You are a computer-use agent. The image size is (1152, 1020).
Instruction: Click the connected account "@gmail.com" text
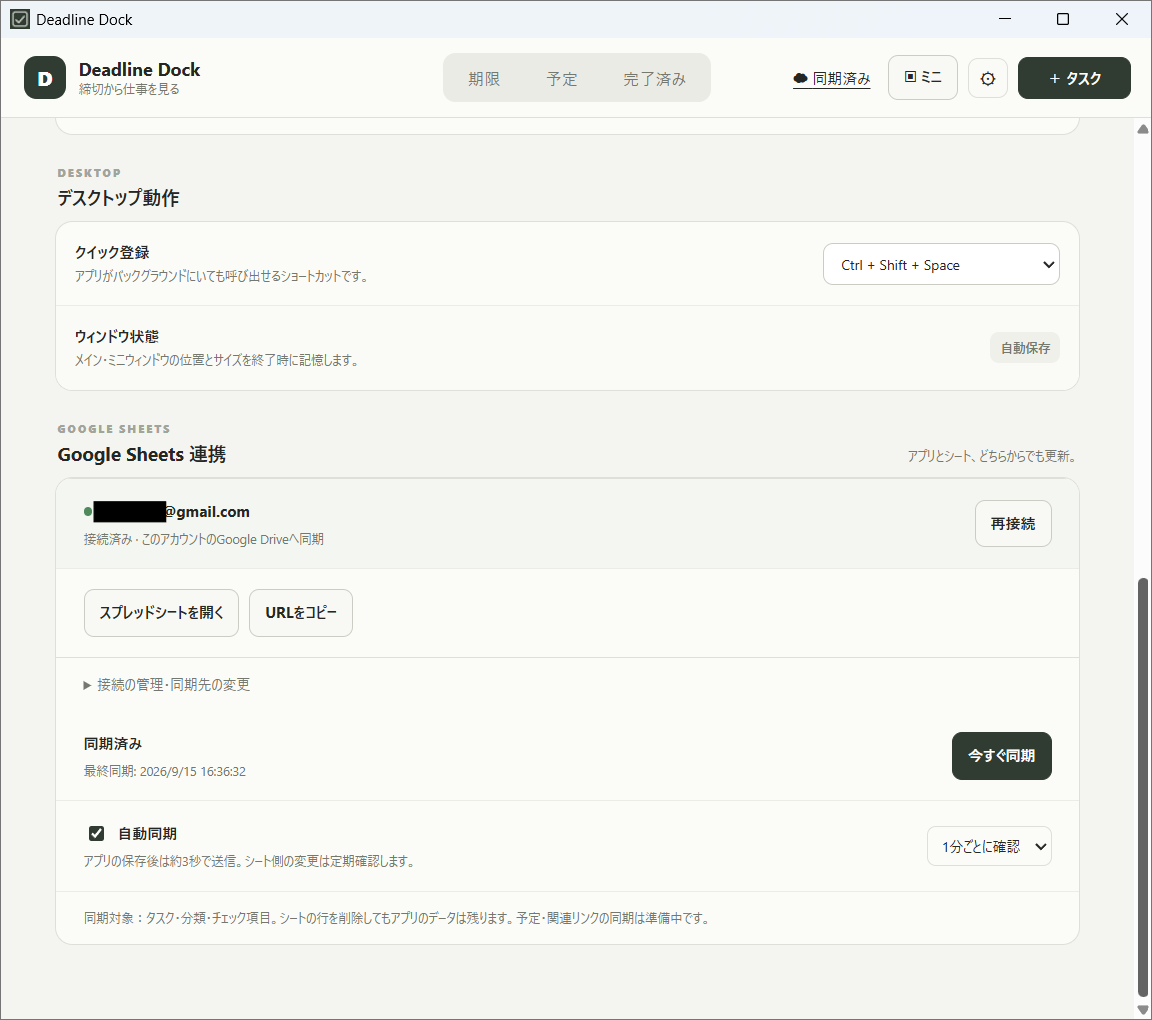[208, 511]
